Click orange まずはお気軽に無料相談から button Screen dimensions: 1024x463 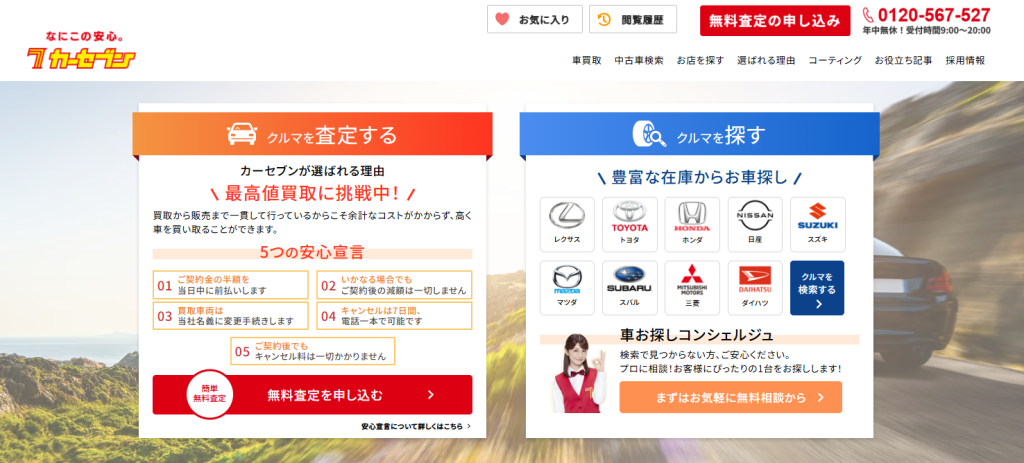pyautogui.click(x=730, y=397)
